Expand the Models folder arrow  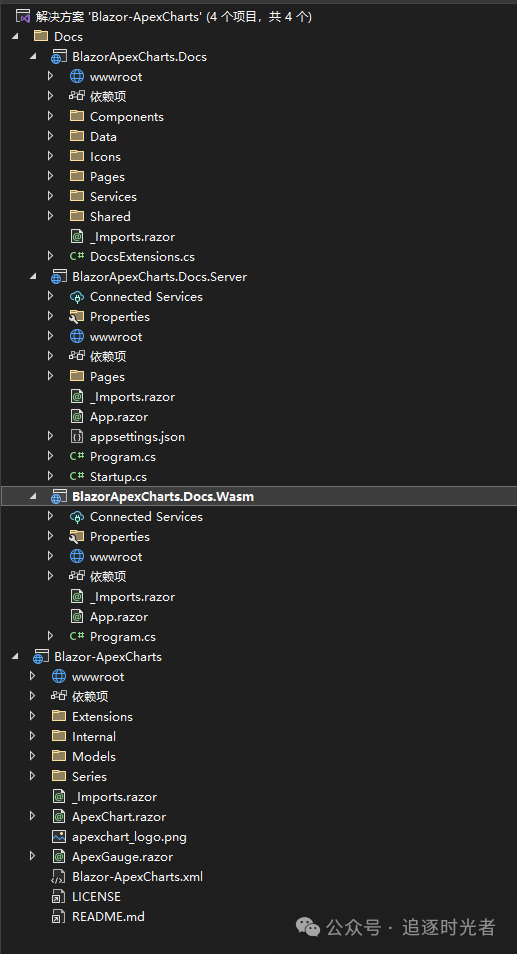[x=33, y=756]
